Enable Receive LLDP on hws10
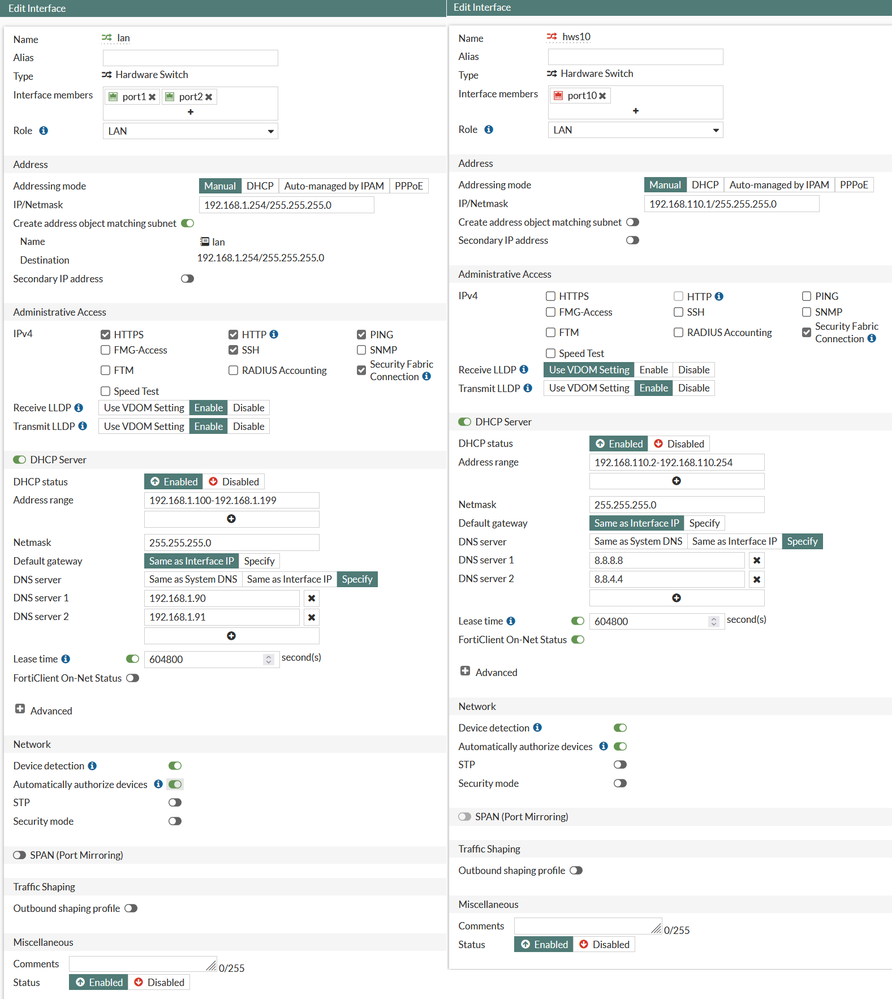This screenshot has width=892, height=999. pyautogui.click(x=653, y=370)
